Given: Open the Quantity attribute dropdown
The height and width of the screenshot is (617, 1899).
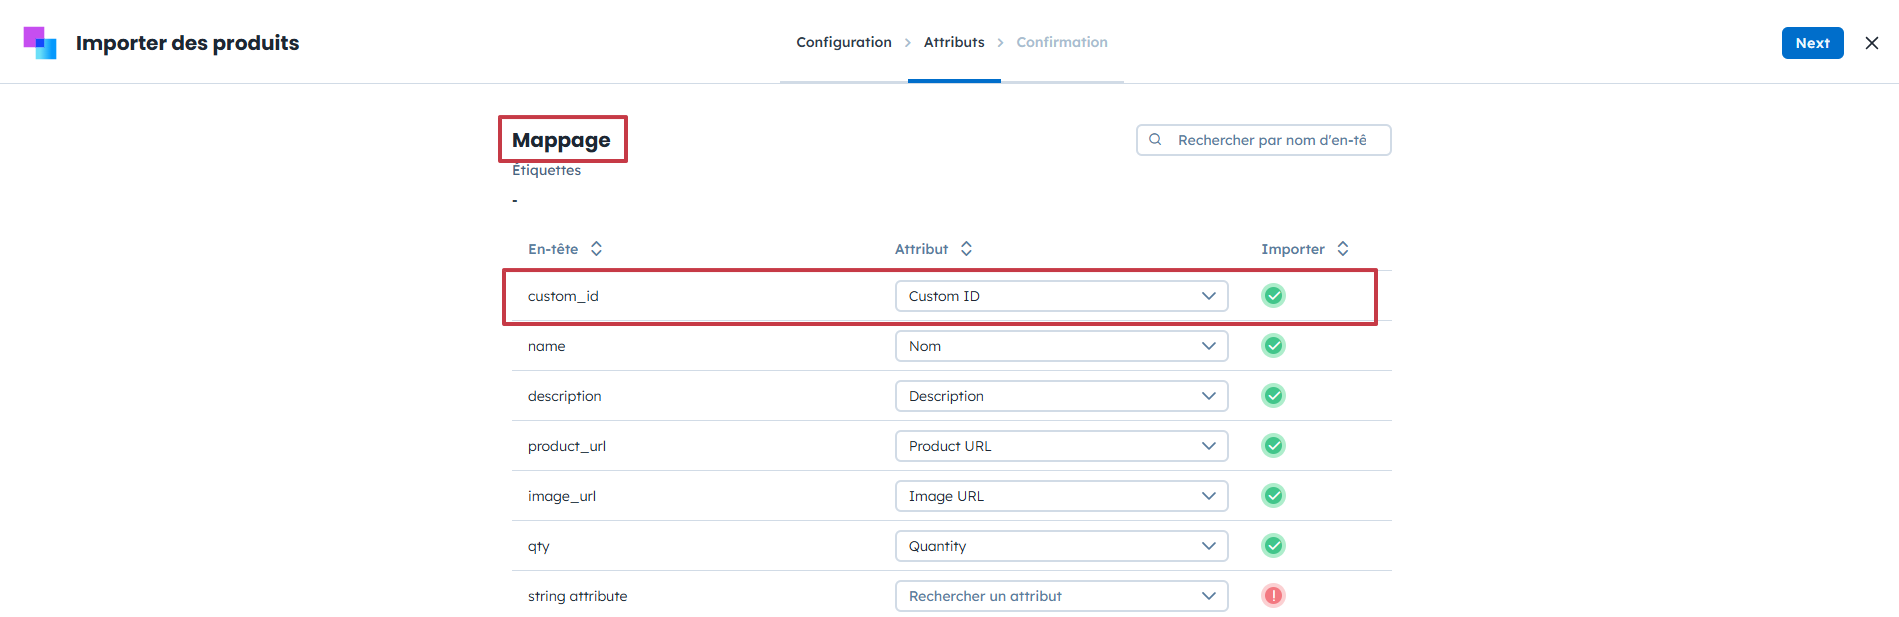Looking at the screenshot, I should click(x=1061, y=546).
